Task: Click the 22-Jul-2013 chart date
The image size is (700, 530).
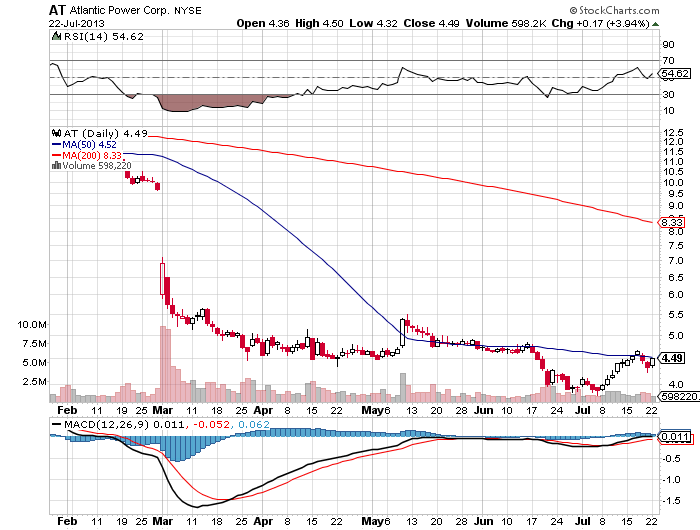Action: point(77,23)
